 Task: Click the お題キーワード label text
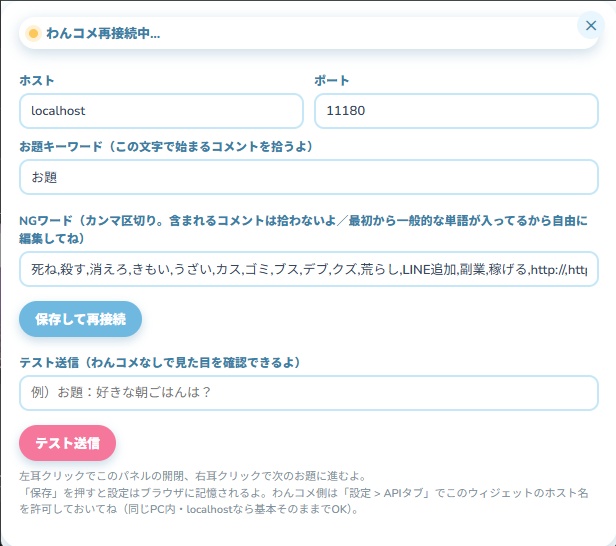click(166, 147)
